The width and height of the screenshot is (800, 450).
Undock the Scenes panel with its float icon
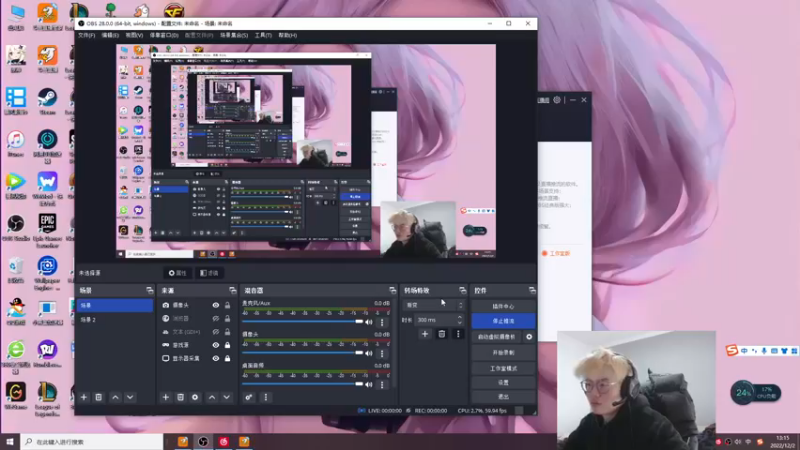(149, 290)
